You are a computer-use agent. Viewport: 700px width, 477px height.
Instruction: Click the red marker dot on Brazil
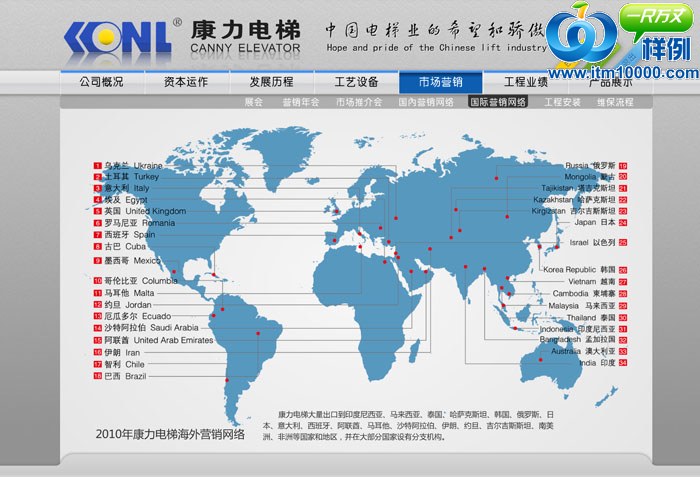pos(258,333)
